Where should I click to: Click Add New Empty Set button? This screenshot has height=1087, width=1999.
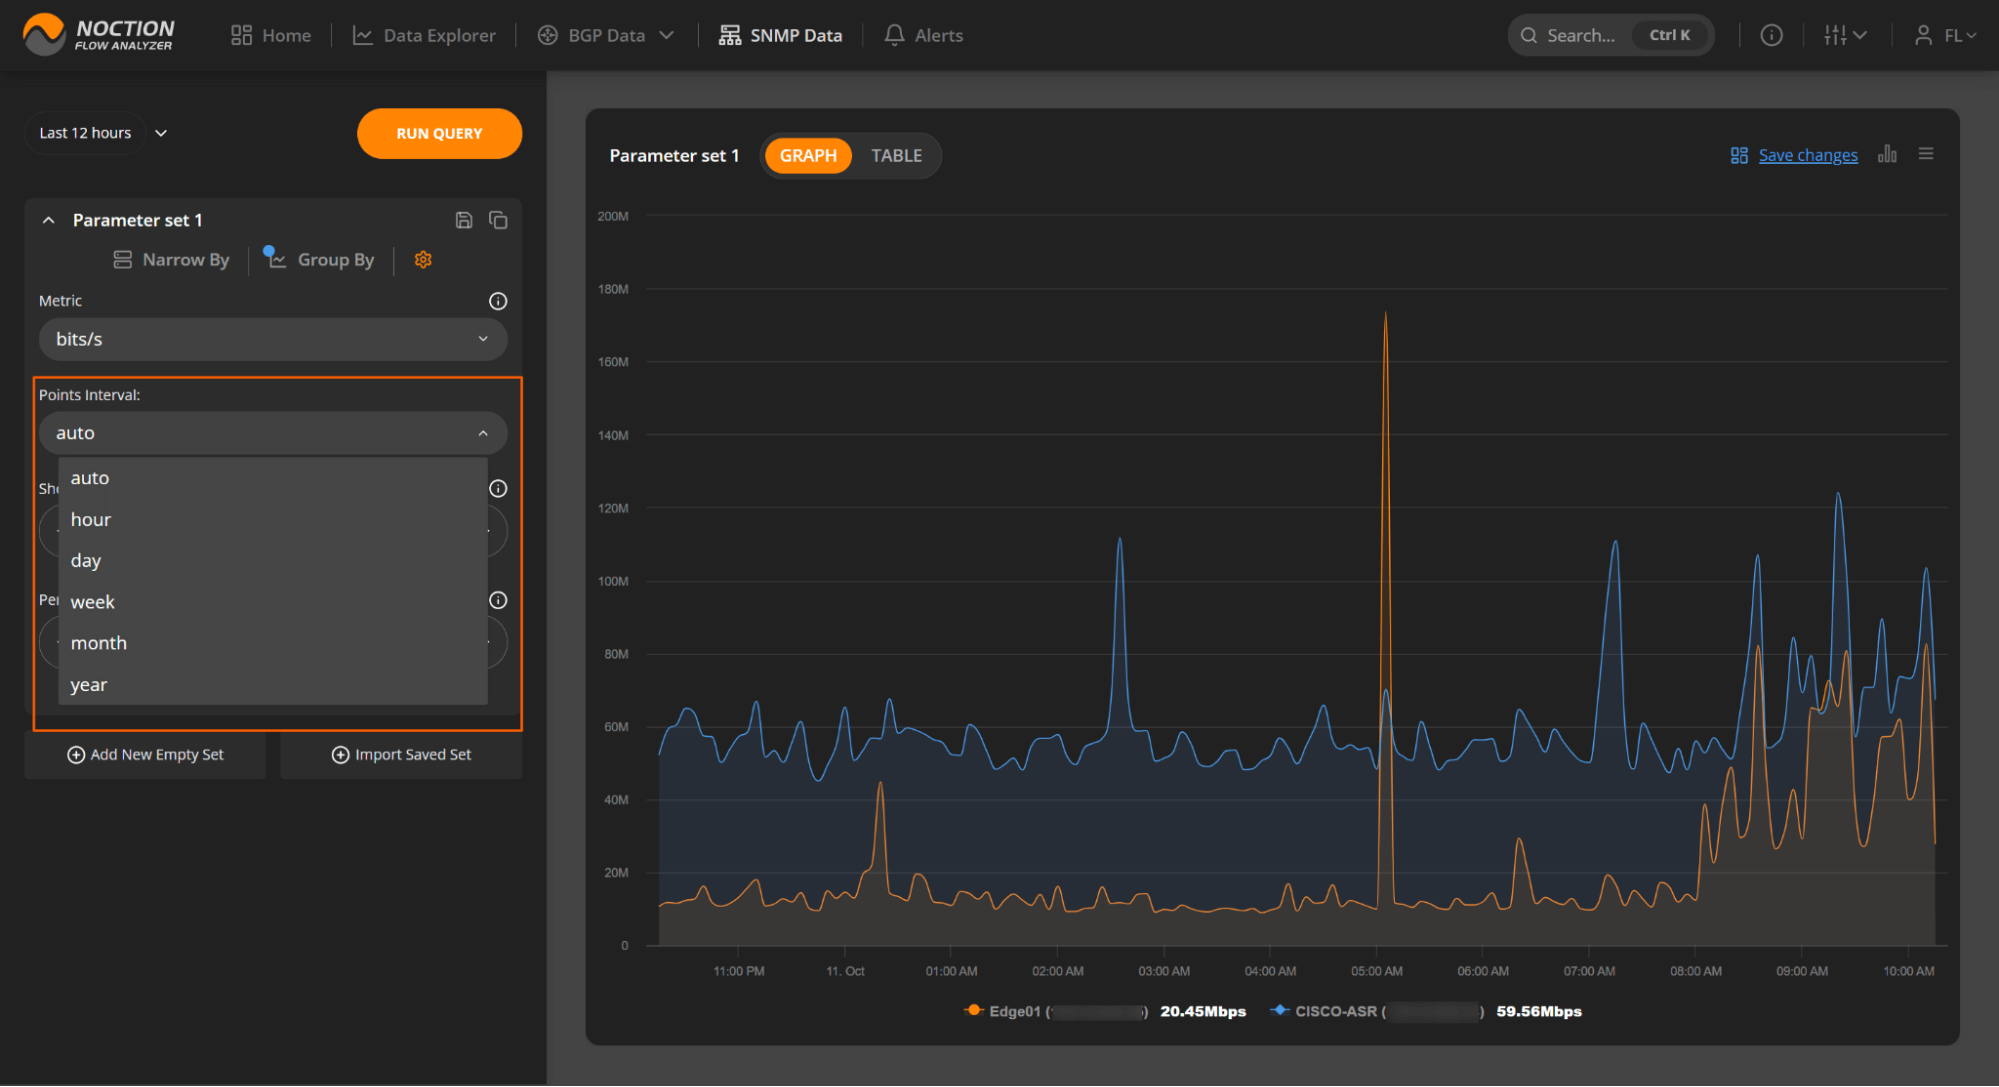(x=147, y=754)
